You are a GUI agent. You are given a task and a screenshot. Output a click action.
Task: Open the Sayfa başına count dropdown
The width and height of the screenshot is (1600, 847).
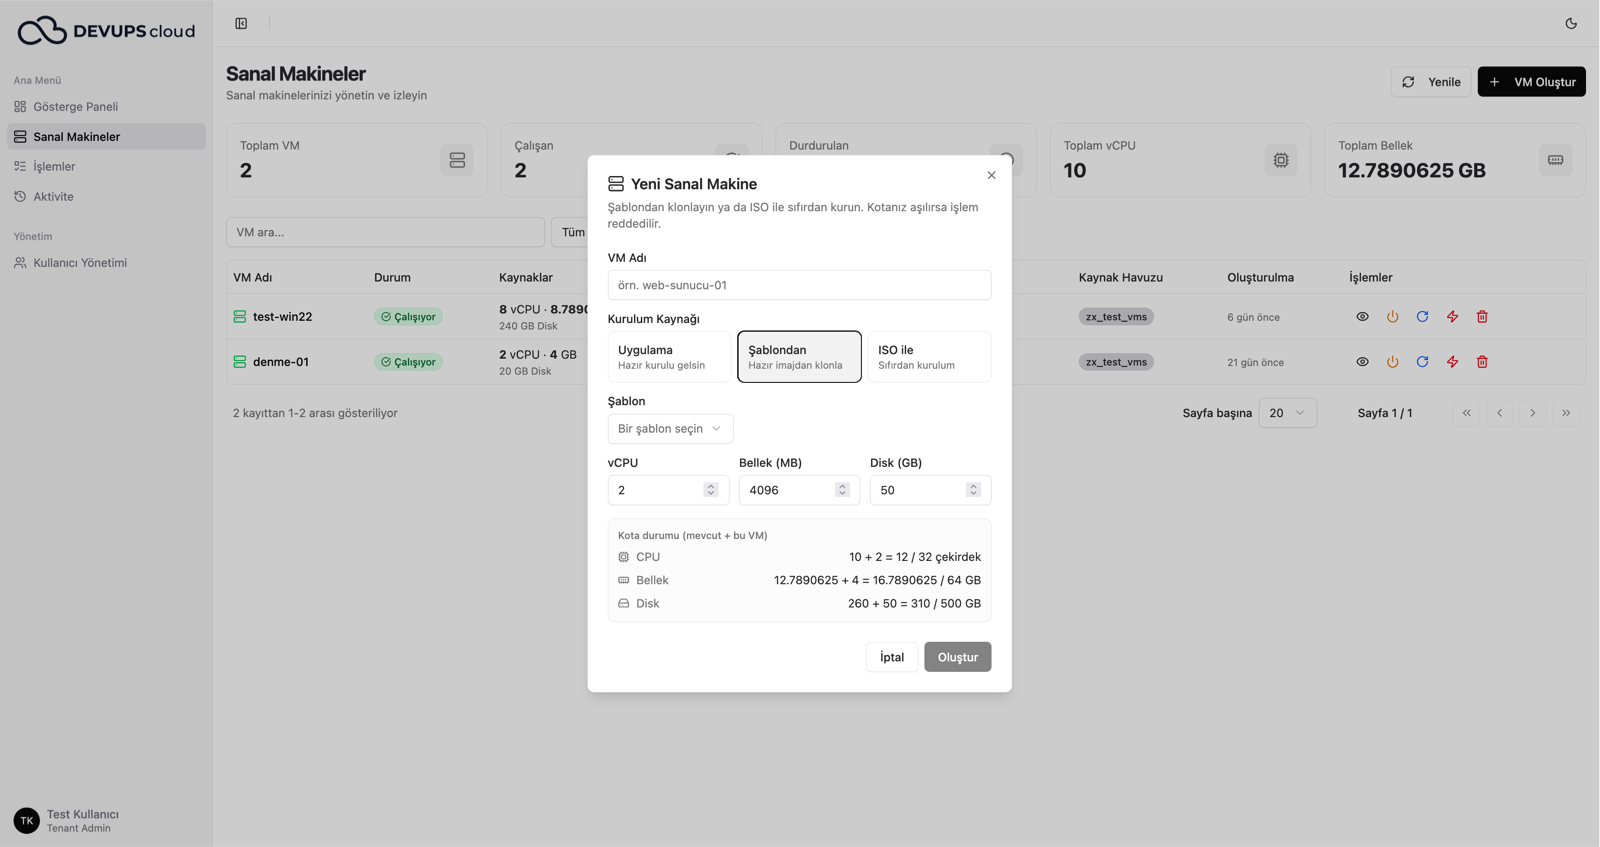coord(1287,413)
